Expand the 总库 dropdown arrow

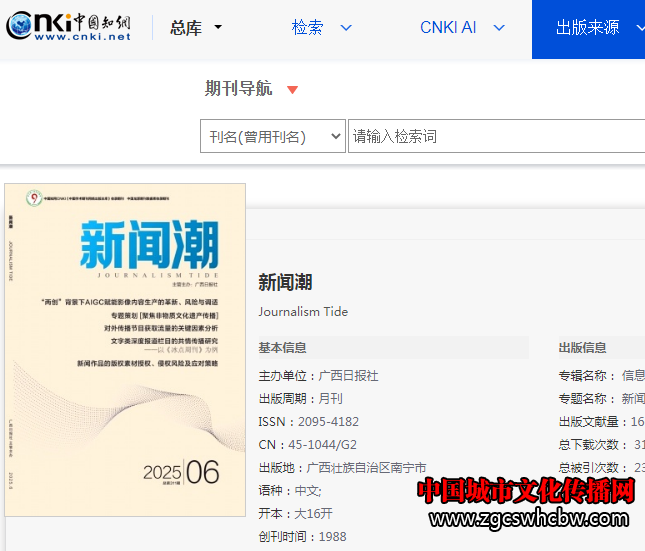(x=219, y=28)
